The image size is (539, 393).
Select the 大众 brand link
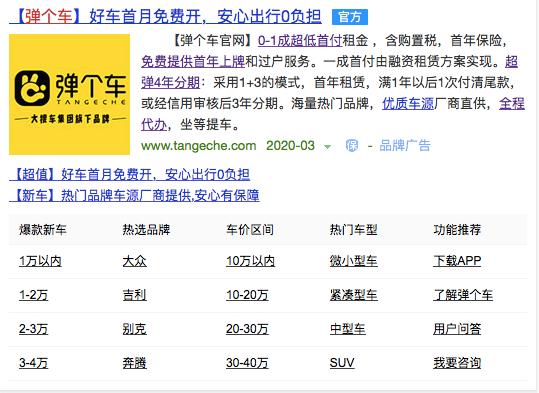click(134, 261)
